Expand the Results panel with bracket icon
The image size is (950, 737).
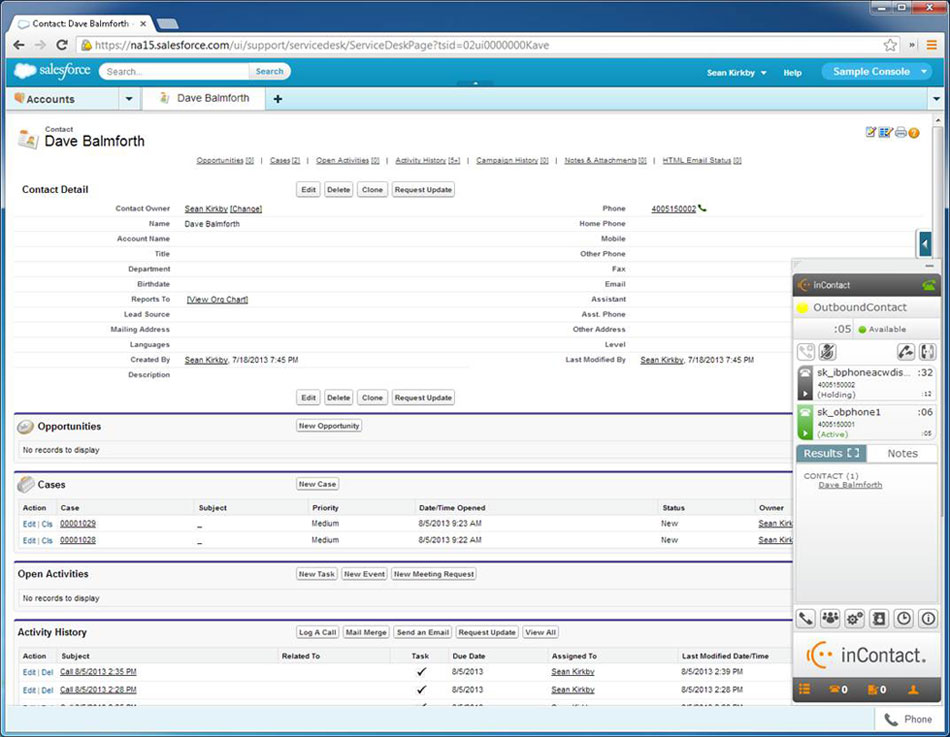tap(853, 453)
